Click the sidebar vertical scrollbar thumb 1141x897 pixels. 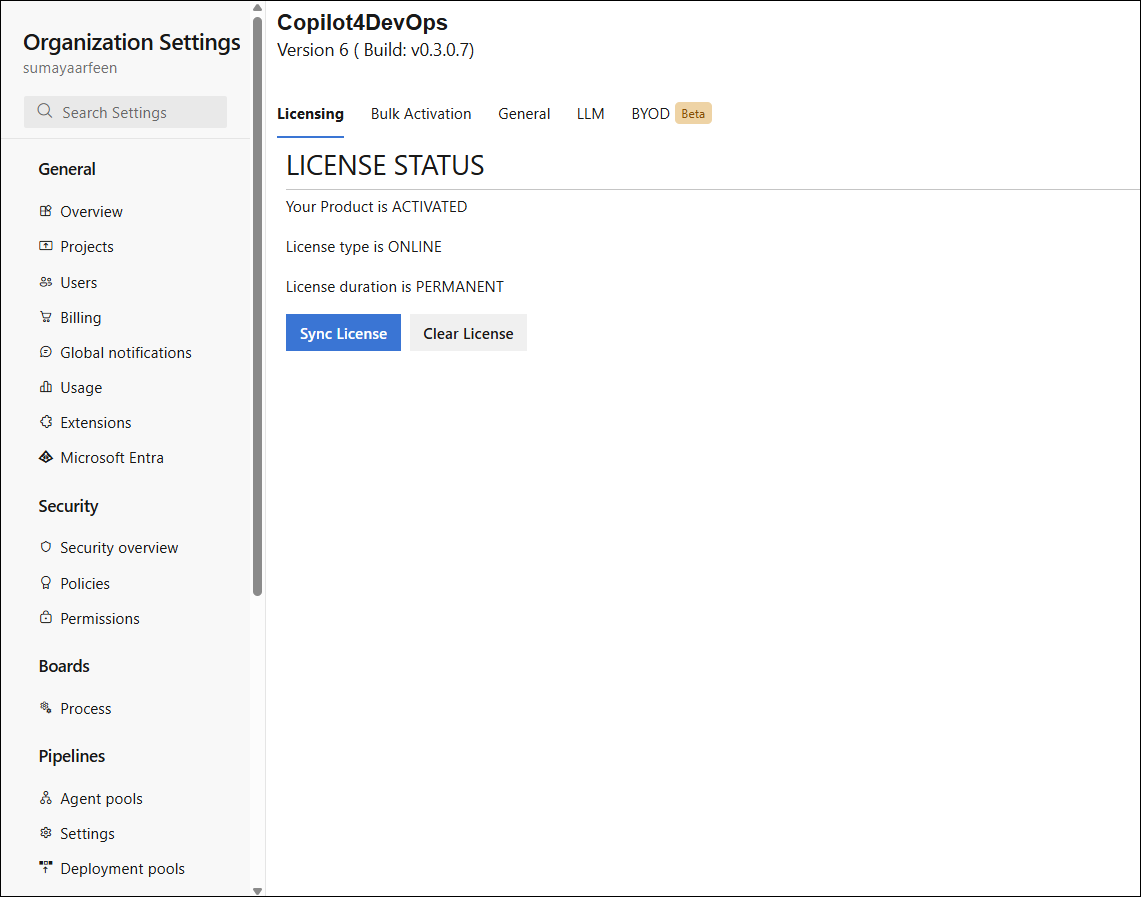tap(258, 306)
